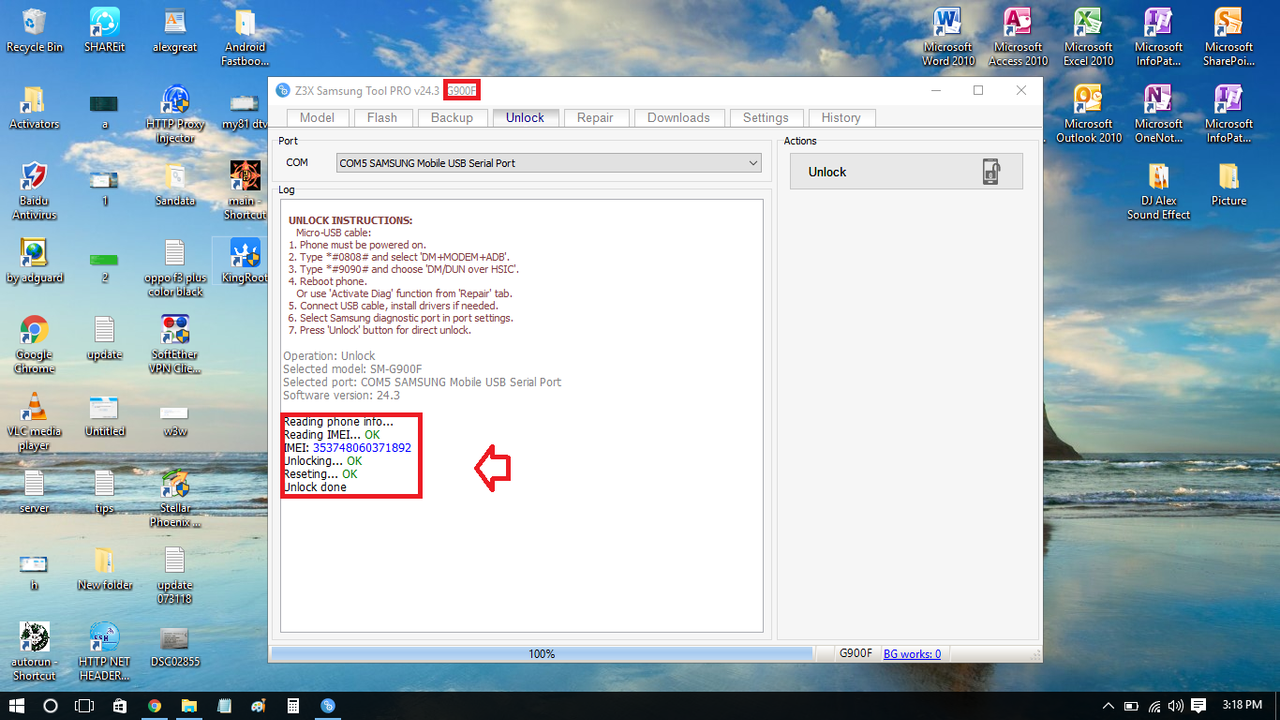
Task: Launch KingRoot from the desktop
Action: [x=245, y=261]
